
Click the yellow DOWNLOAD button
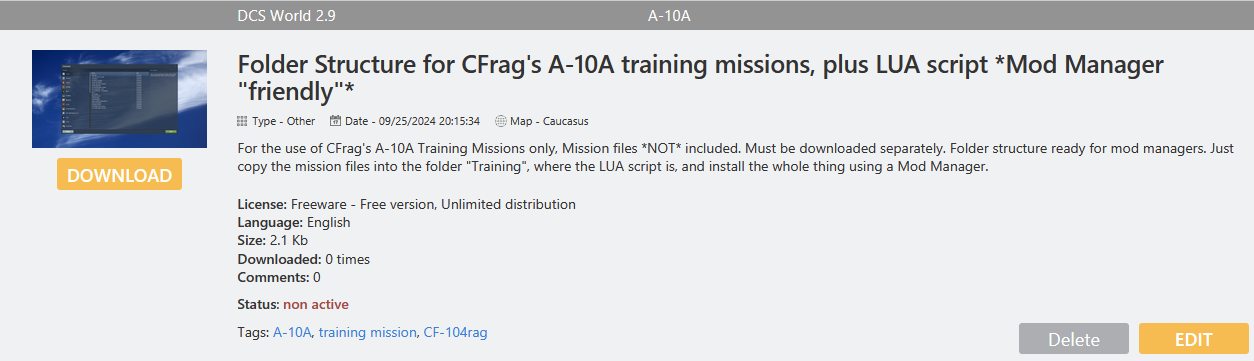tap(119, 174)
